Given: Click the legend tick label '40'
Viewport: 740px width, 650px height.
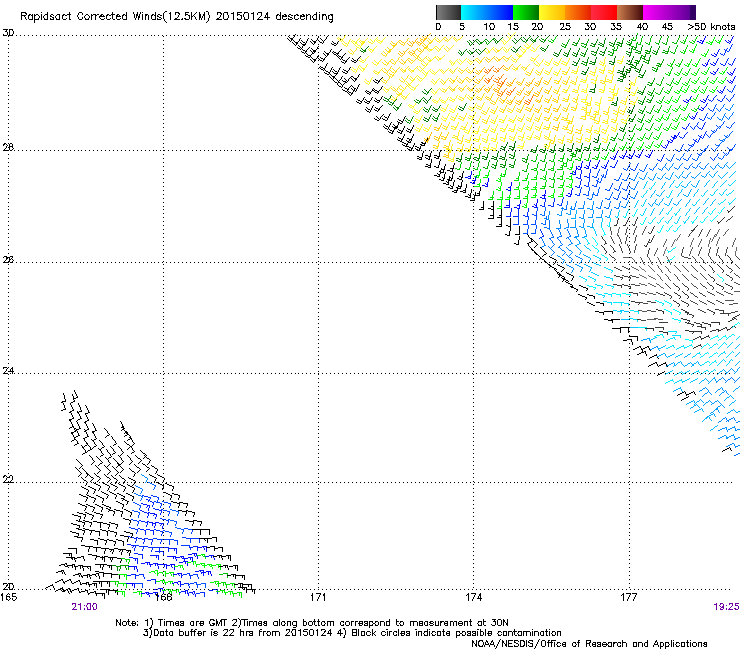Looking at the screenshot, I should coord(642,27).
